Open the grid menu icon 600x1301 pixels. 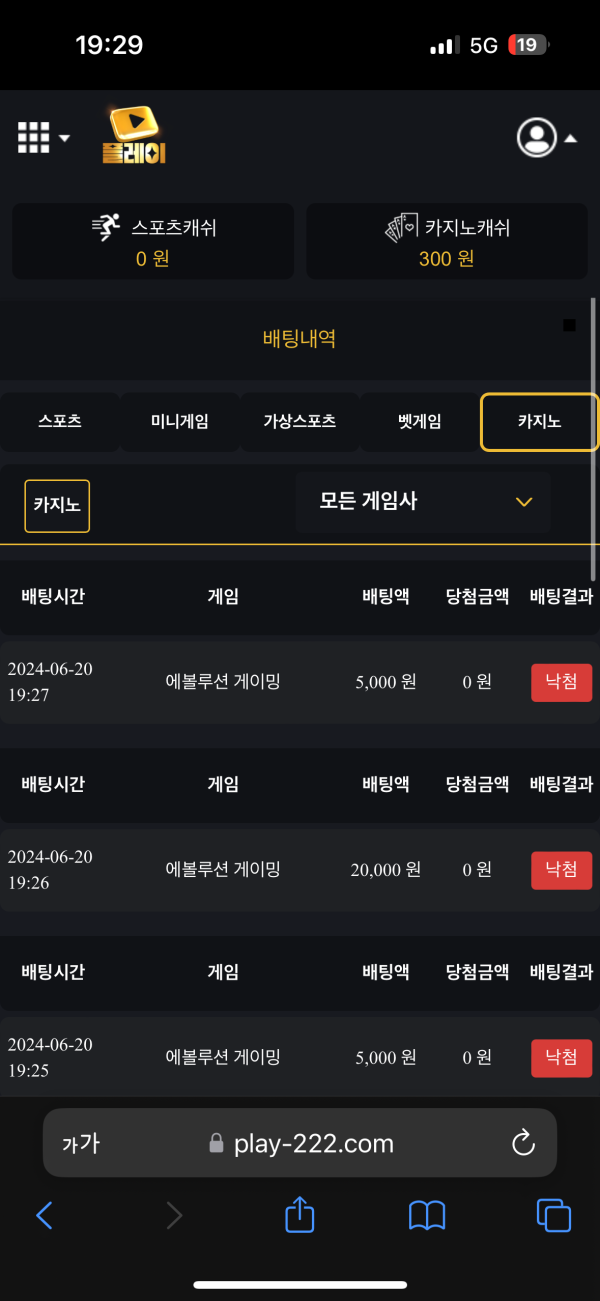[x=33, y=138]
